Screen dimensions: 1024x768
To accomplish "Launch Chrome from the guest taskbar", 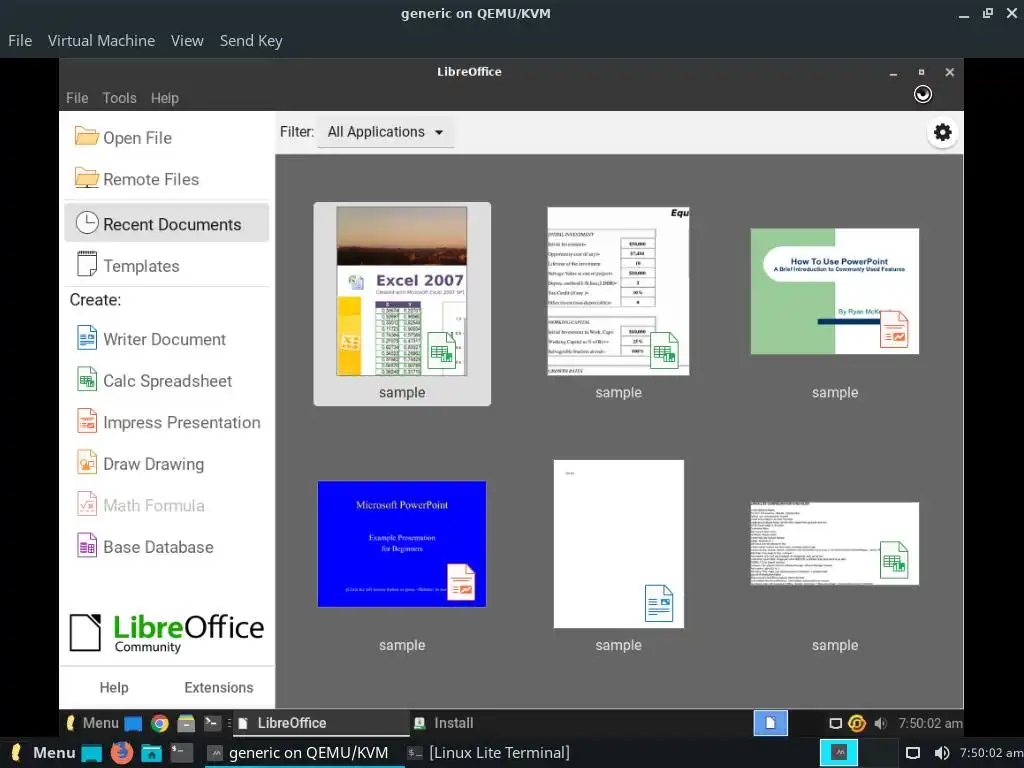I will (159, 723).
